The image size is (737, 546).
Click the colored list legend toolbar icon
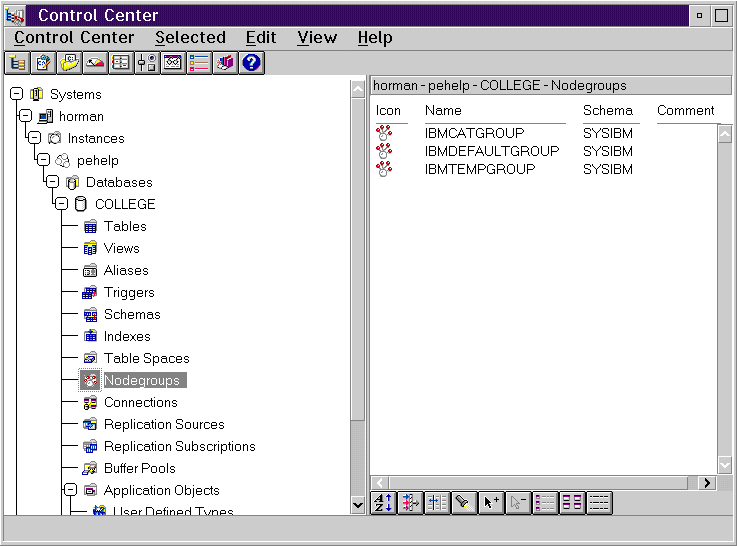199,63
